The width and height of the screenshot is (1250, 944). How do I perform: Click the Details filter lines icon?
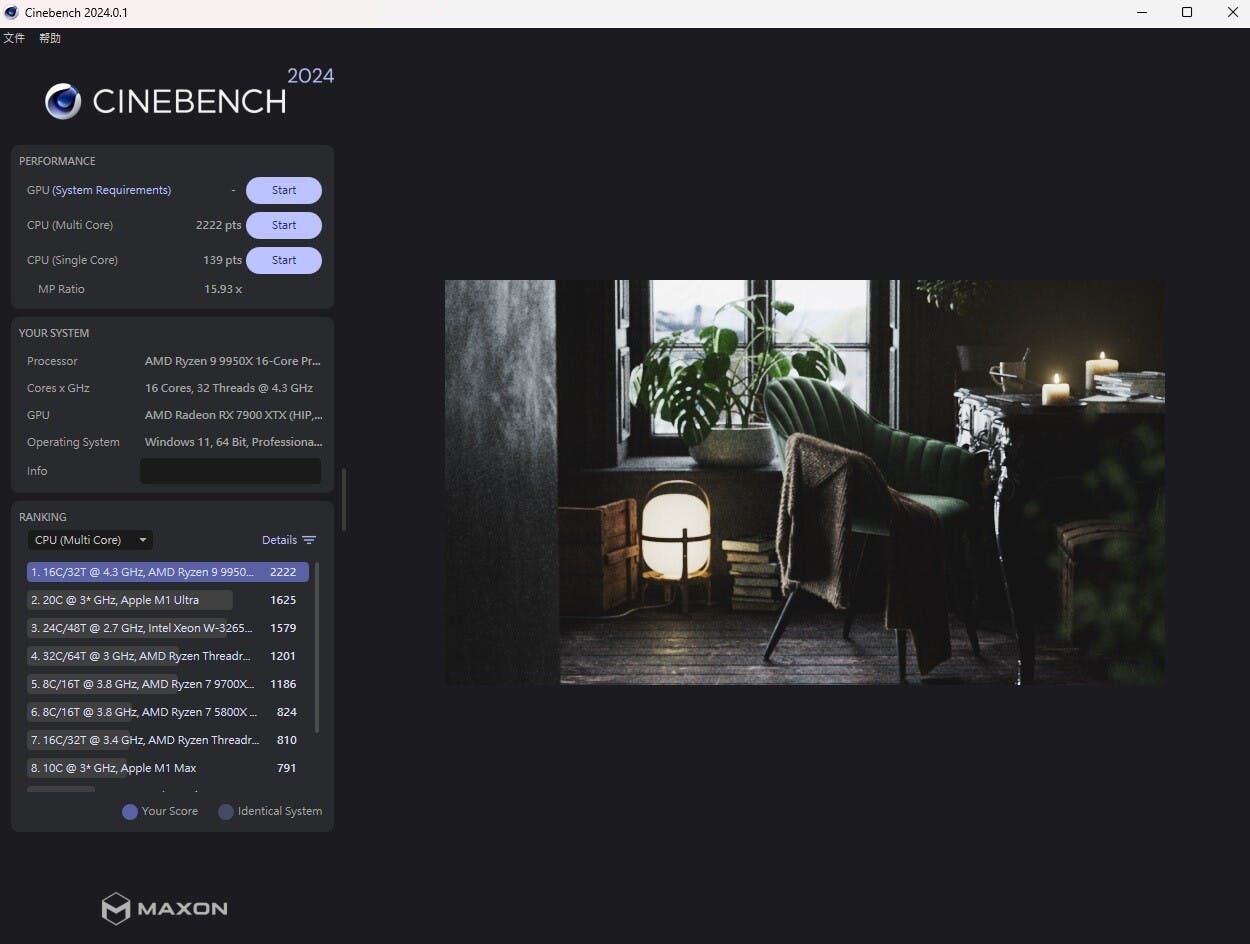click(309, 540)
